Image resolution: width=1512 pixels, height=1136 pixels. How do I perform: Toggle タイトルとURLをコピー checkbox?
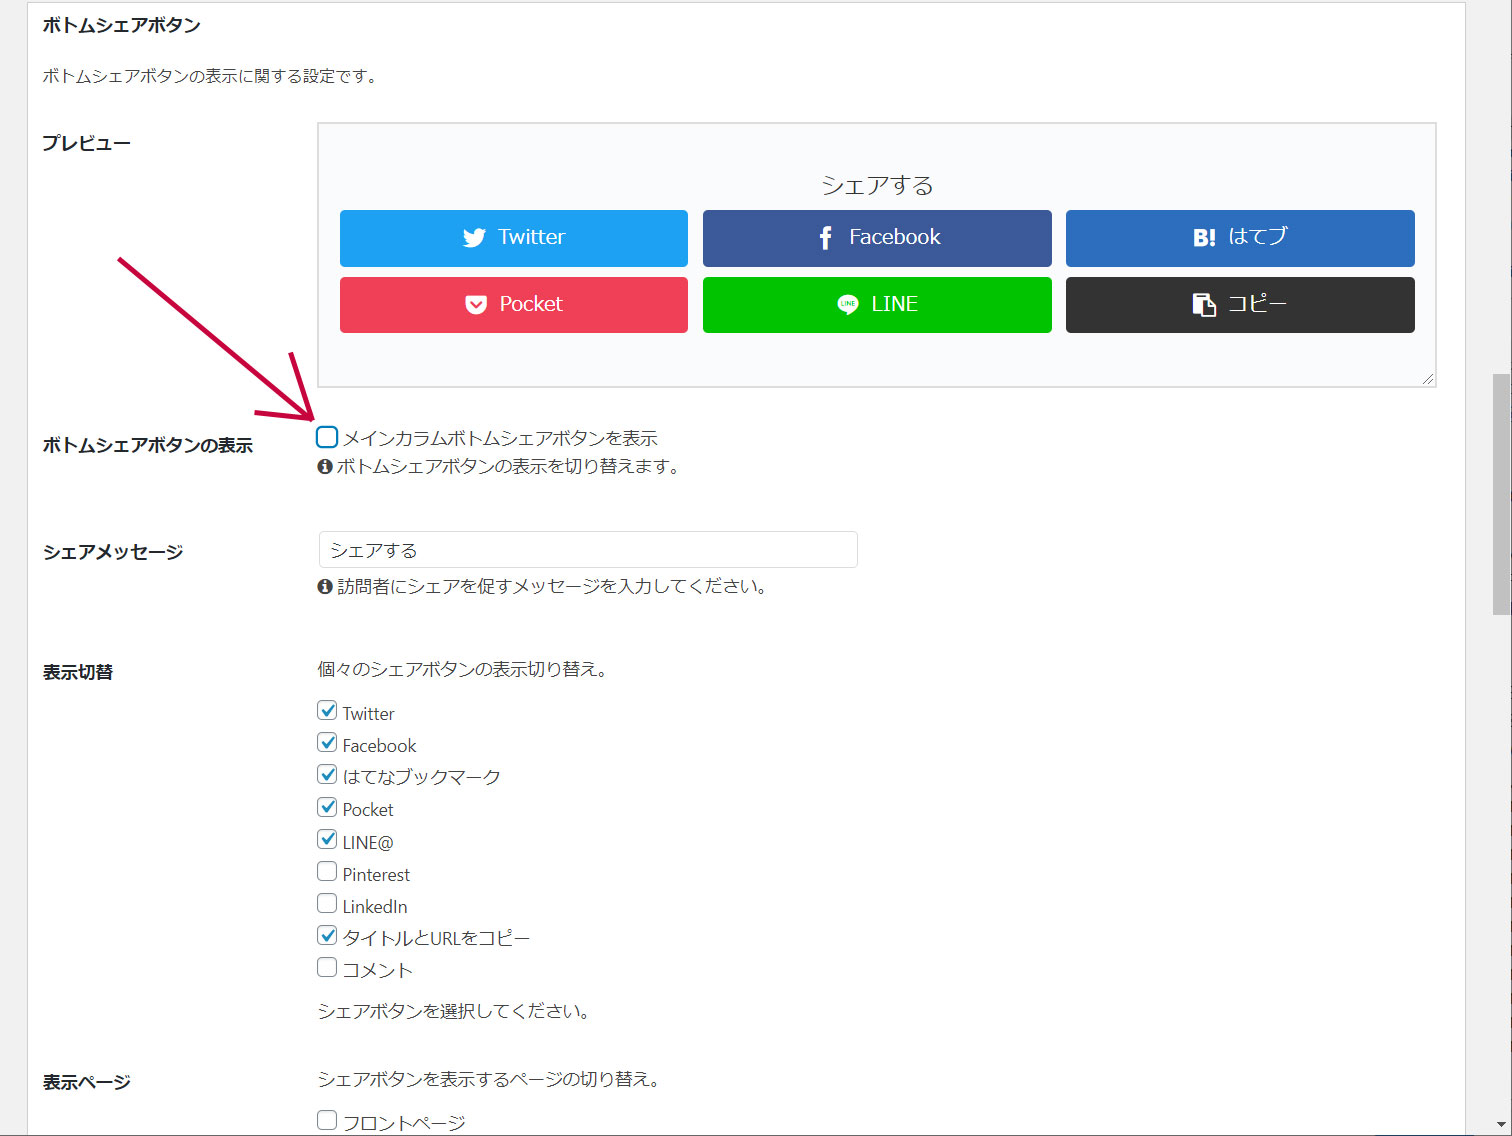327,936
